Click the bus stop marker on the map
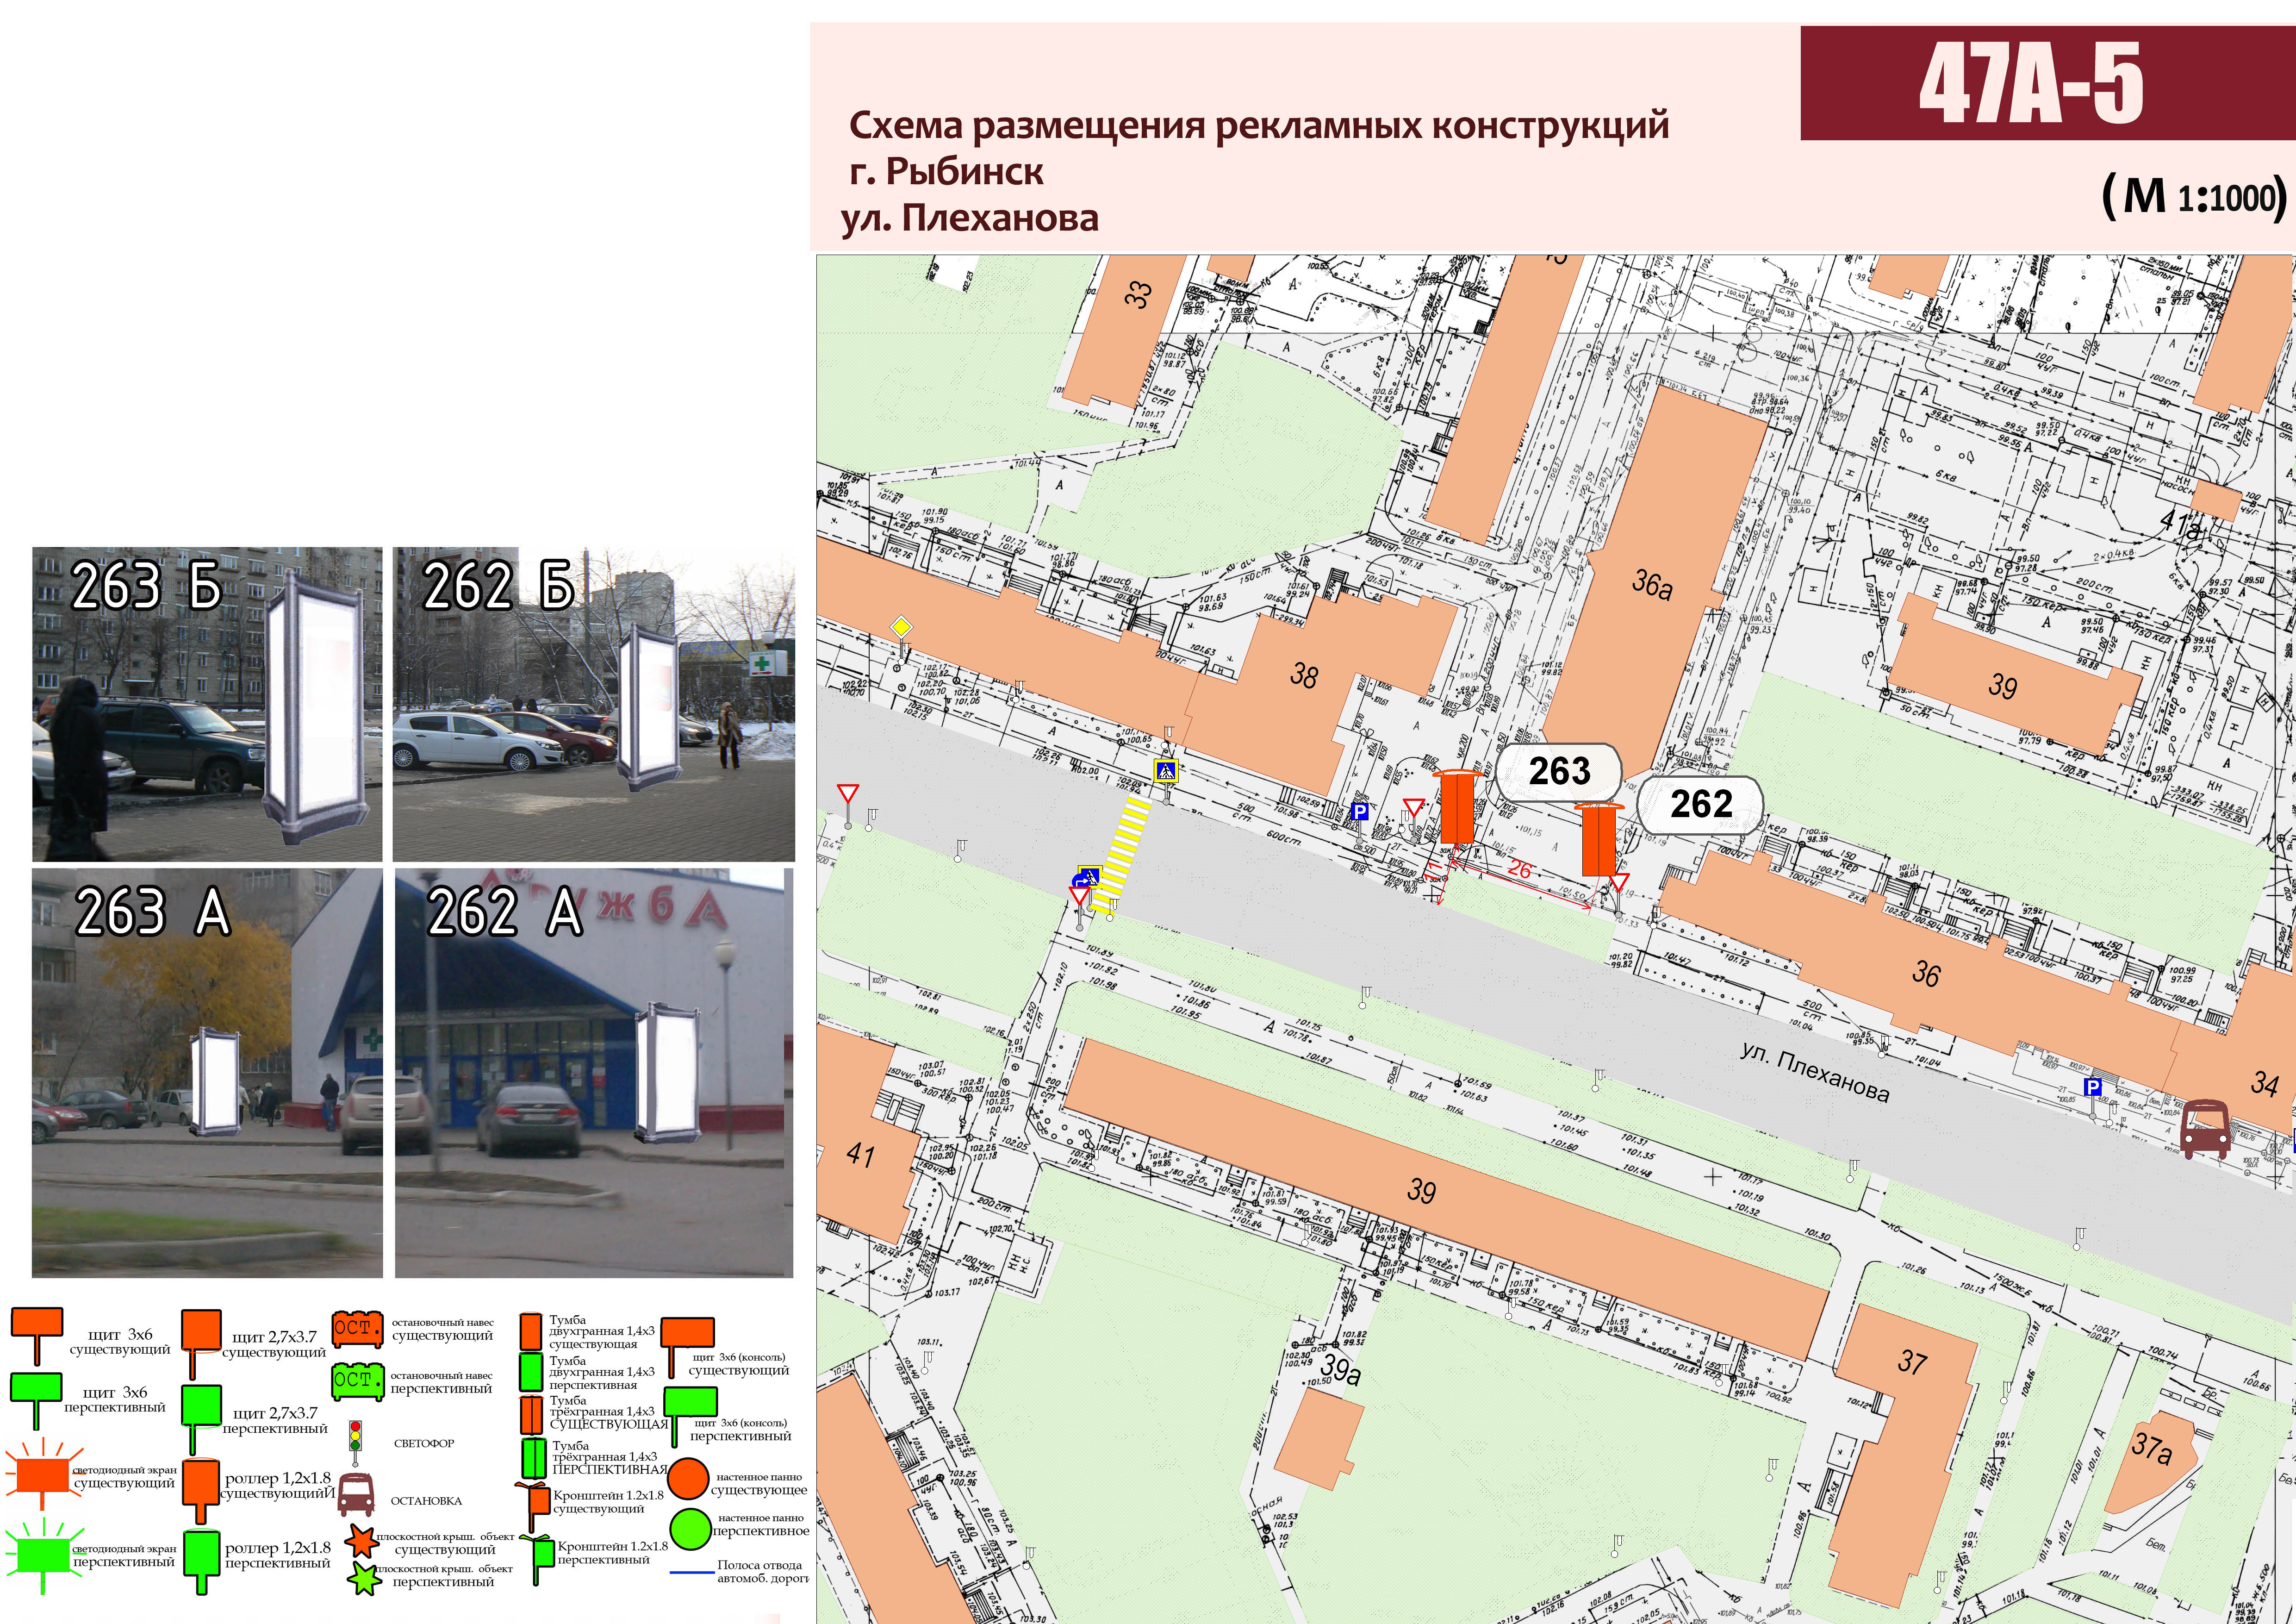Screen dimensions: 2296x1624 coord(2205,1129)
